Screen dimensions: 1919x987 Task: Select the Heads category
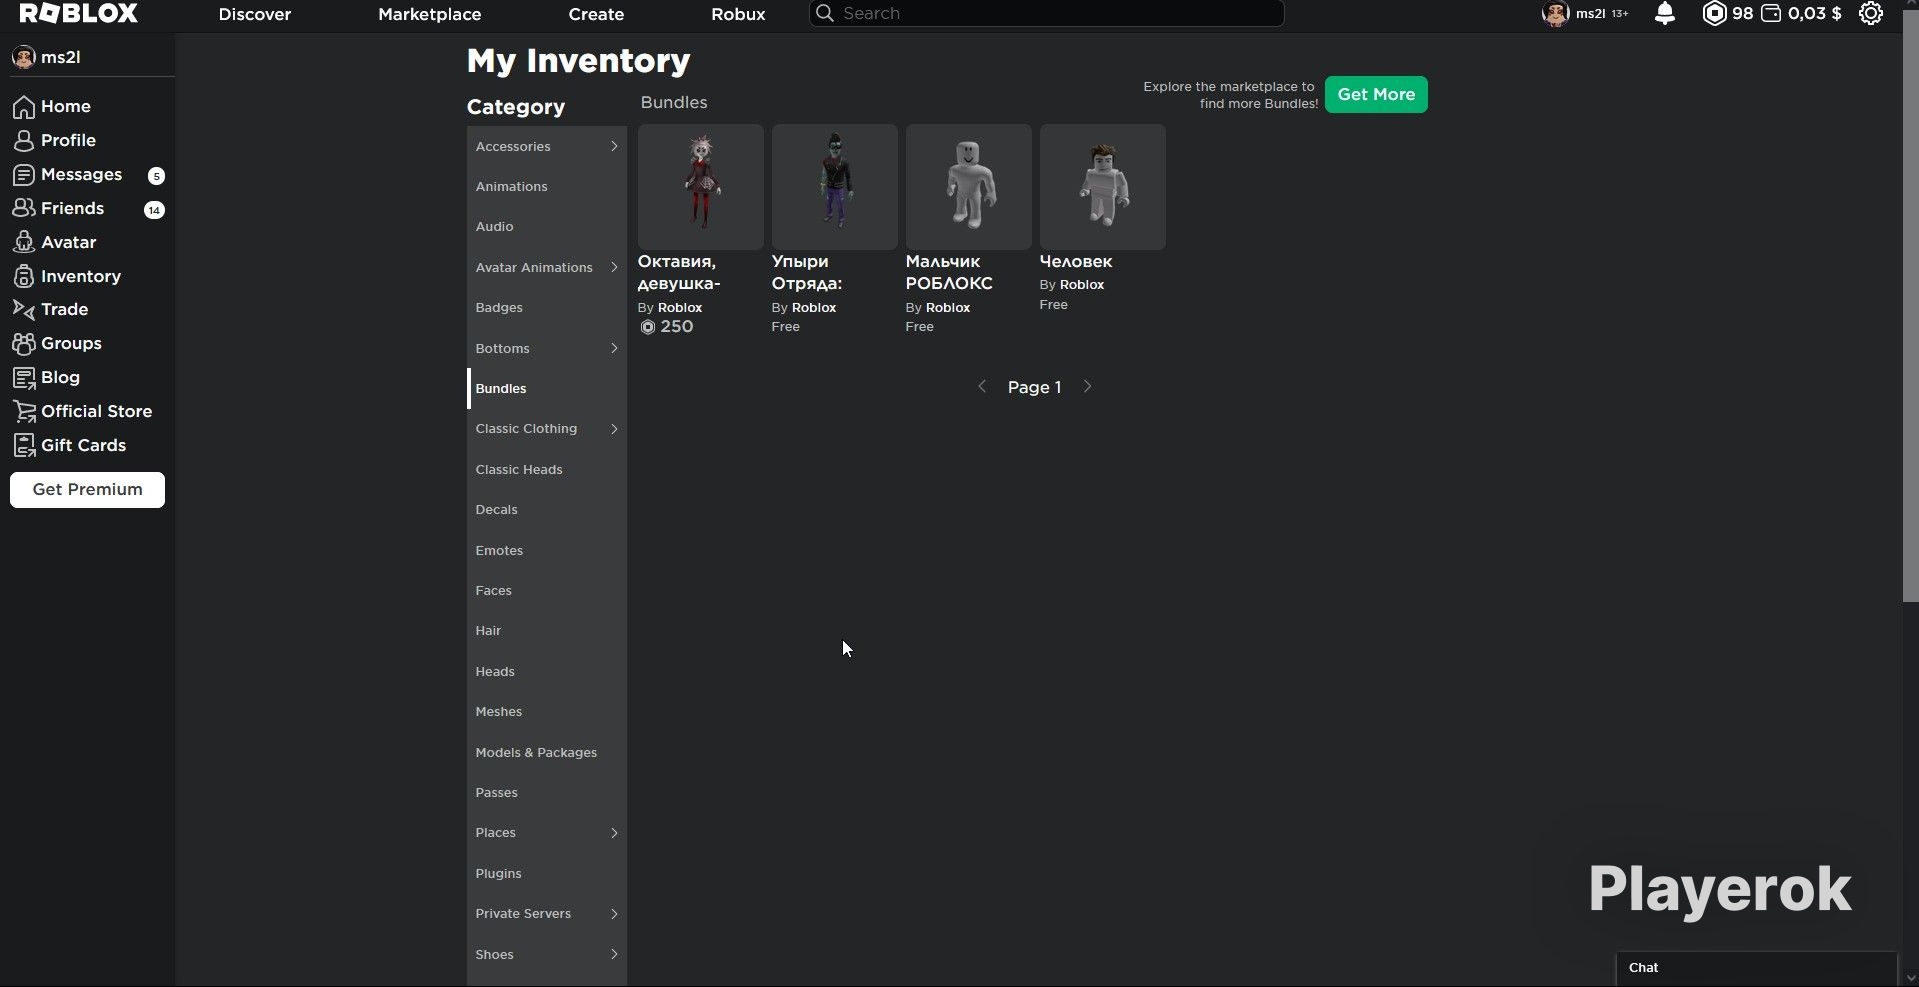pyautogui.click(x=547, y=672)
